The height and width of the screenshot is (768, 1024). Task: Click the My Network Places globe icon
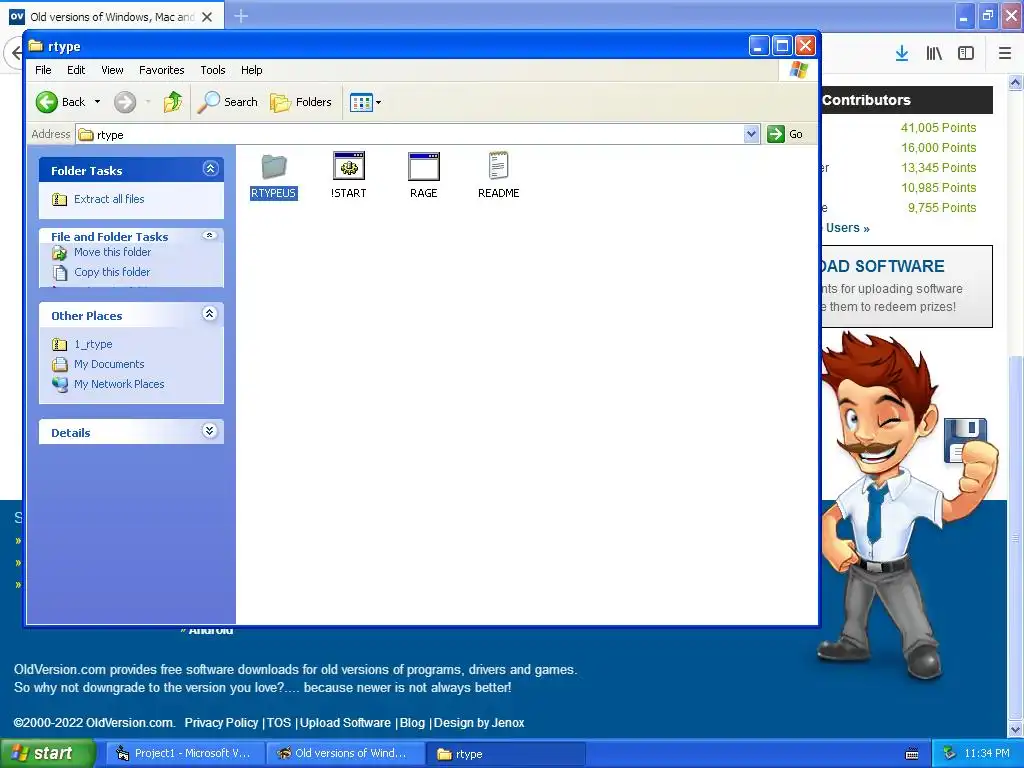click(59, 385)
